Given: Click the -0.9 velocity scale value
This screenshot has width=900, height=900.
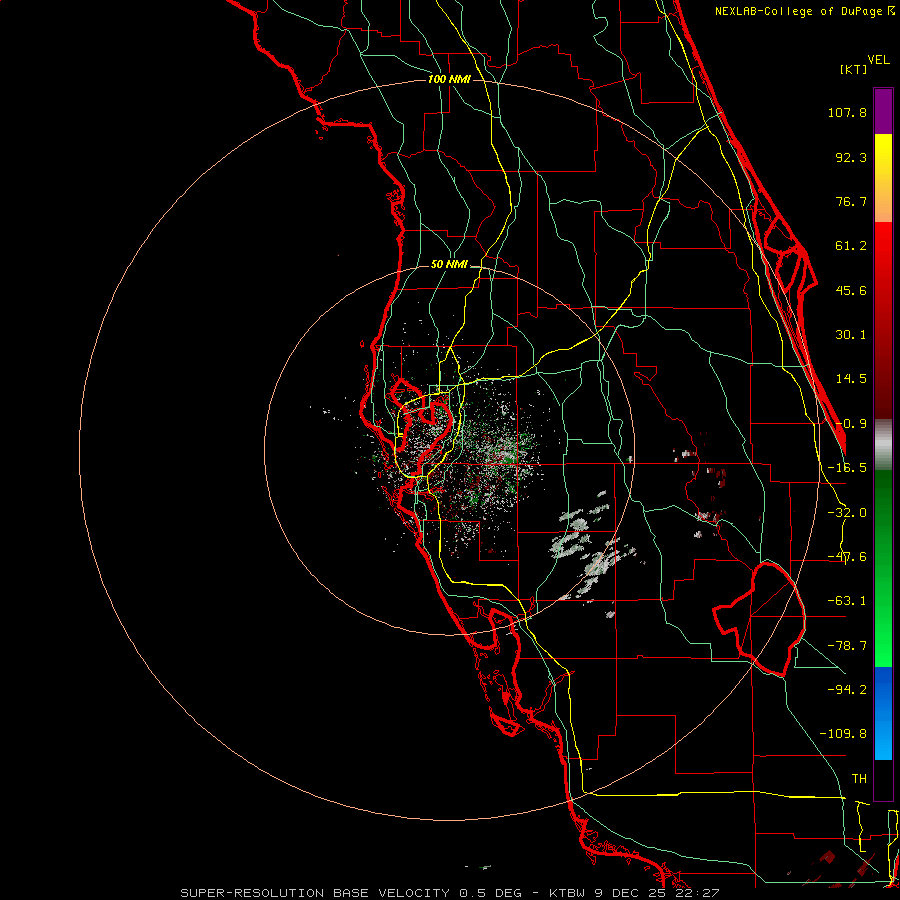Looking at the screenshot, I should click(851, 424).
